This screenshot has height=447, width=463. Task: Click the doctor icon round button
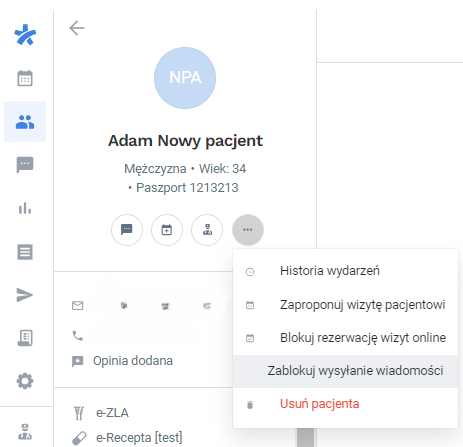pos(207,230)
